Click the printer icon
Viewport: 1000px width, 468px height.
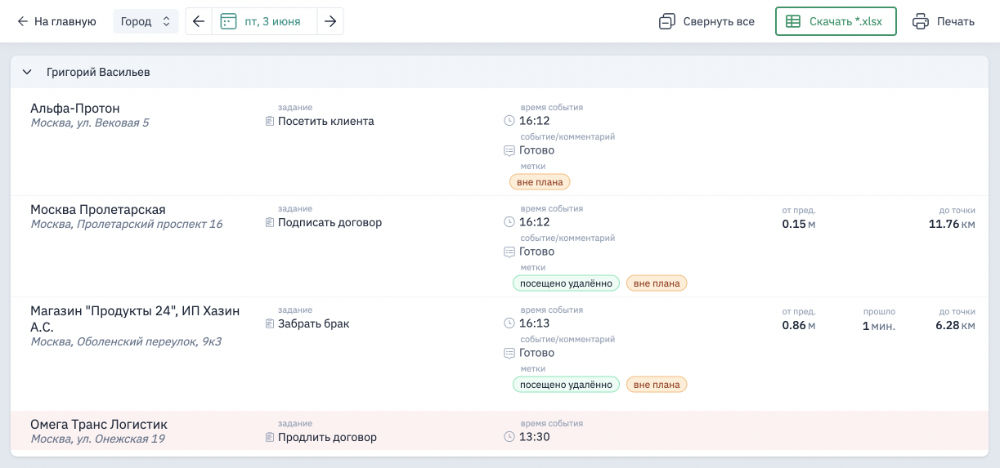pyautogui.click(x=920, y=21)
